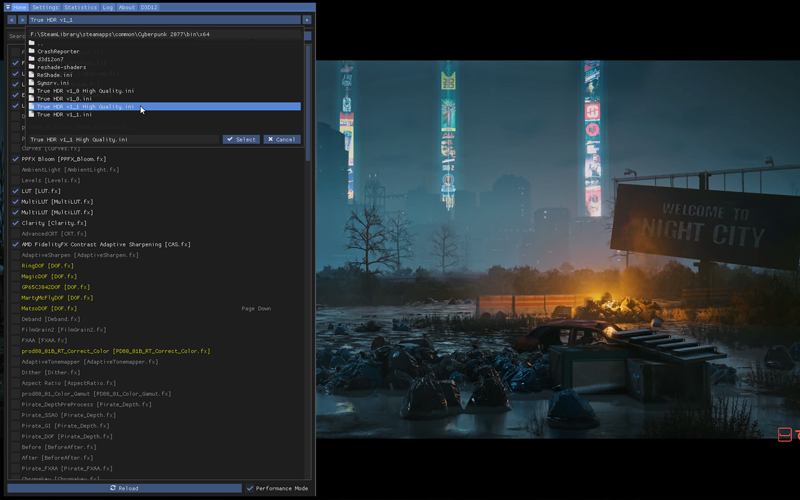This screenshot has width=800, height=500.
Task: Enable prod80_01B_RT_Correct_Color effect
Action: click(x=15, y=351)
